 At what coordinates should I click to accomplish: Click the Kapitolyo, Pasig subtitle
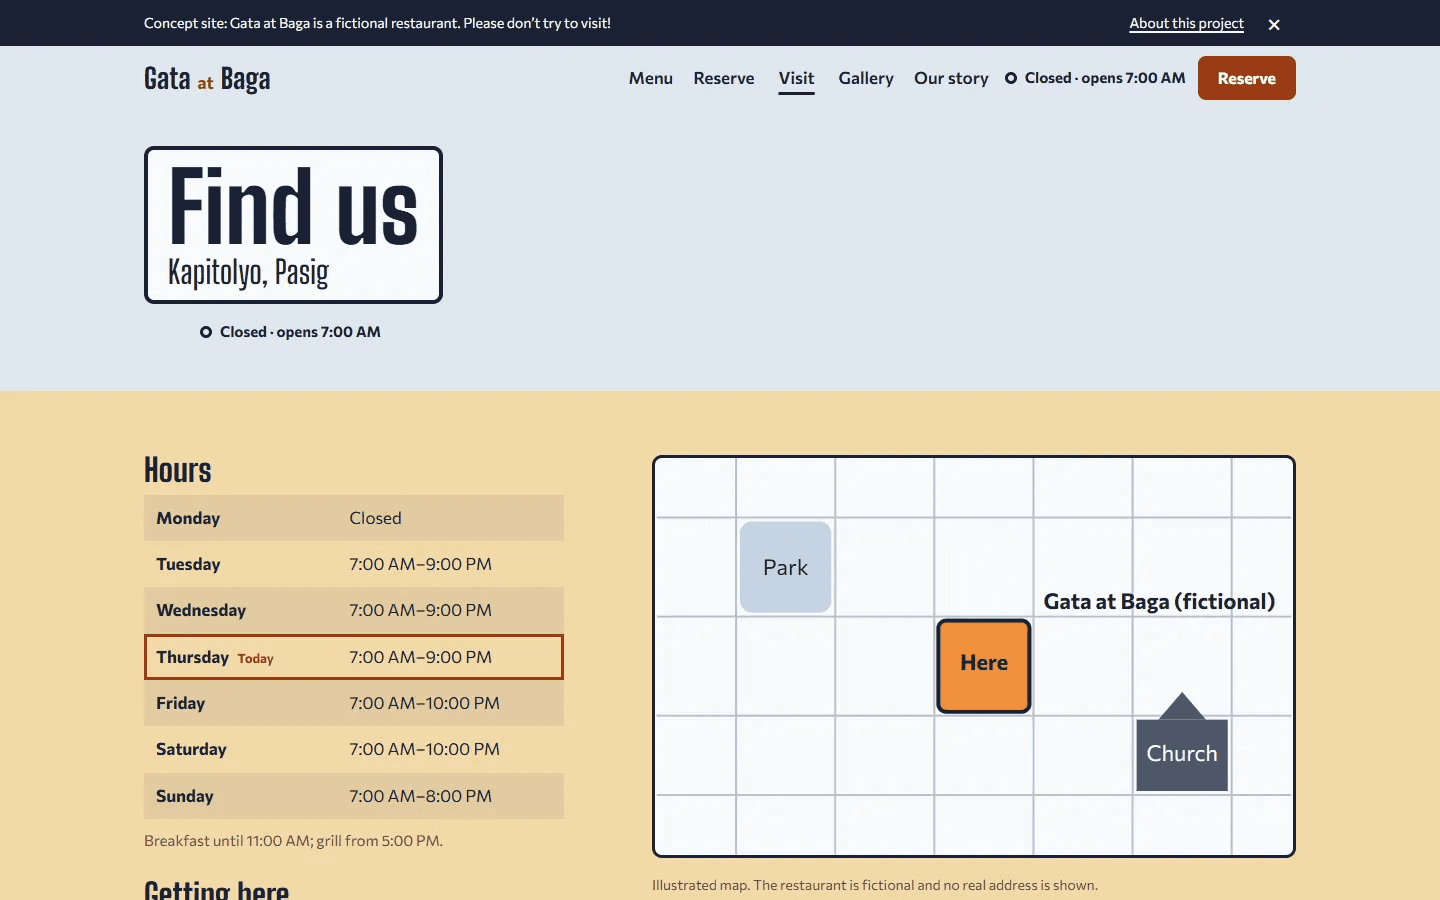point(248,272)
